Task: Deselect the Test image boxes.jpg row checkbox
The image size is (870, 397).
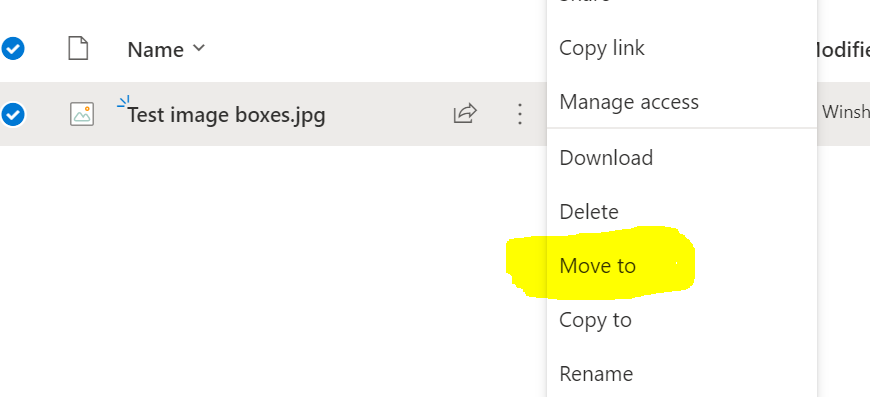Action: 12,114
